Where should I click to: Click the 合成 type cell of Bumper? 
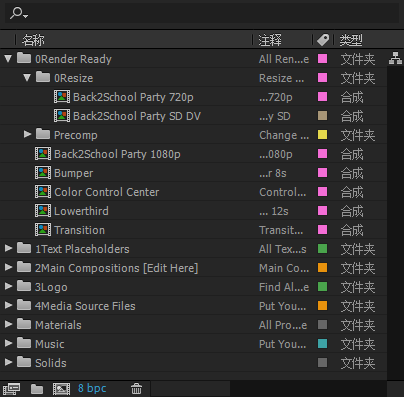pyautogui.click(x=352, y=173)
